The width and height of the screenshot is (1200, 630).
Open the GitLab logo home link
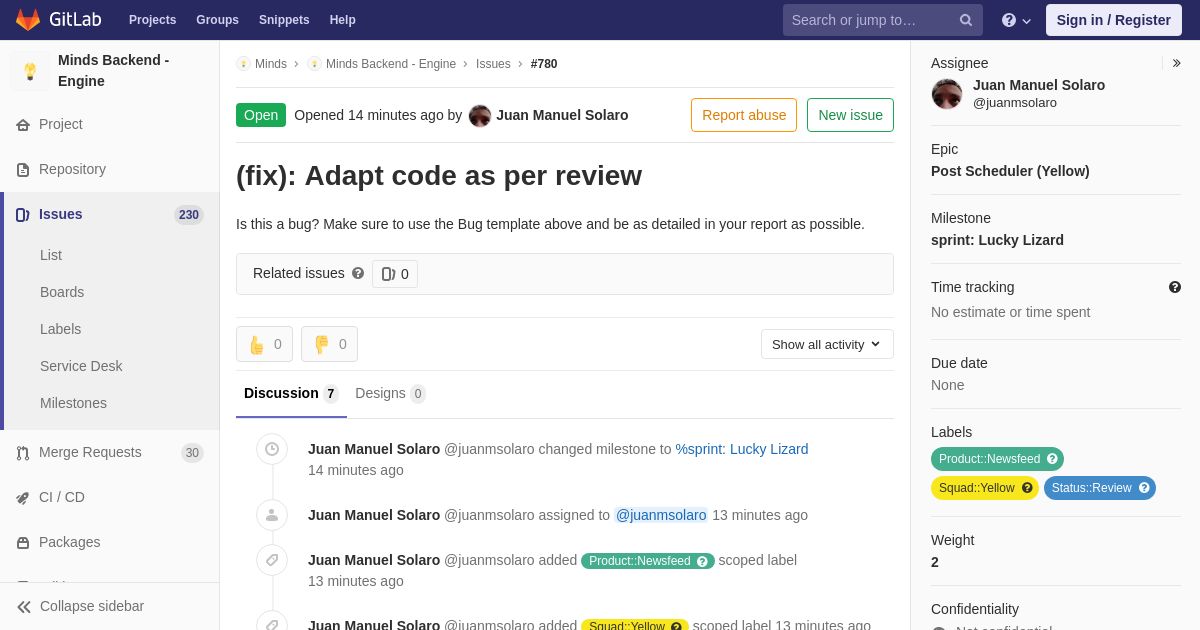pyautogui.click(x=58, y=20)
